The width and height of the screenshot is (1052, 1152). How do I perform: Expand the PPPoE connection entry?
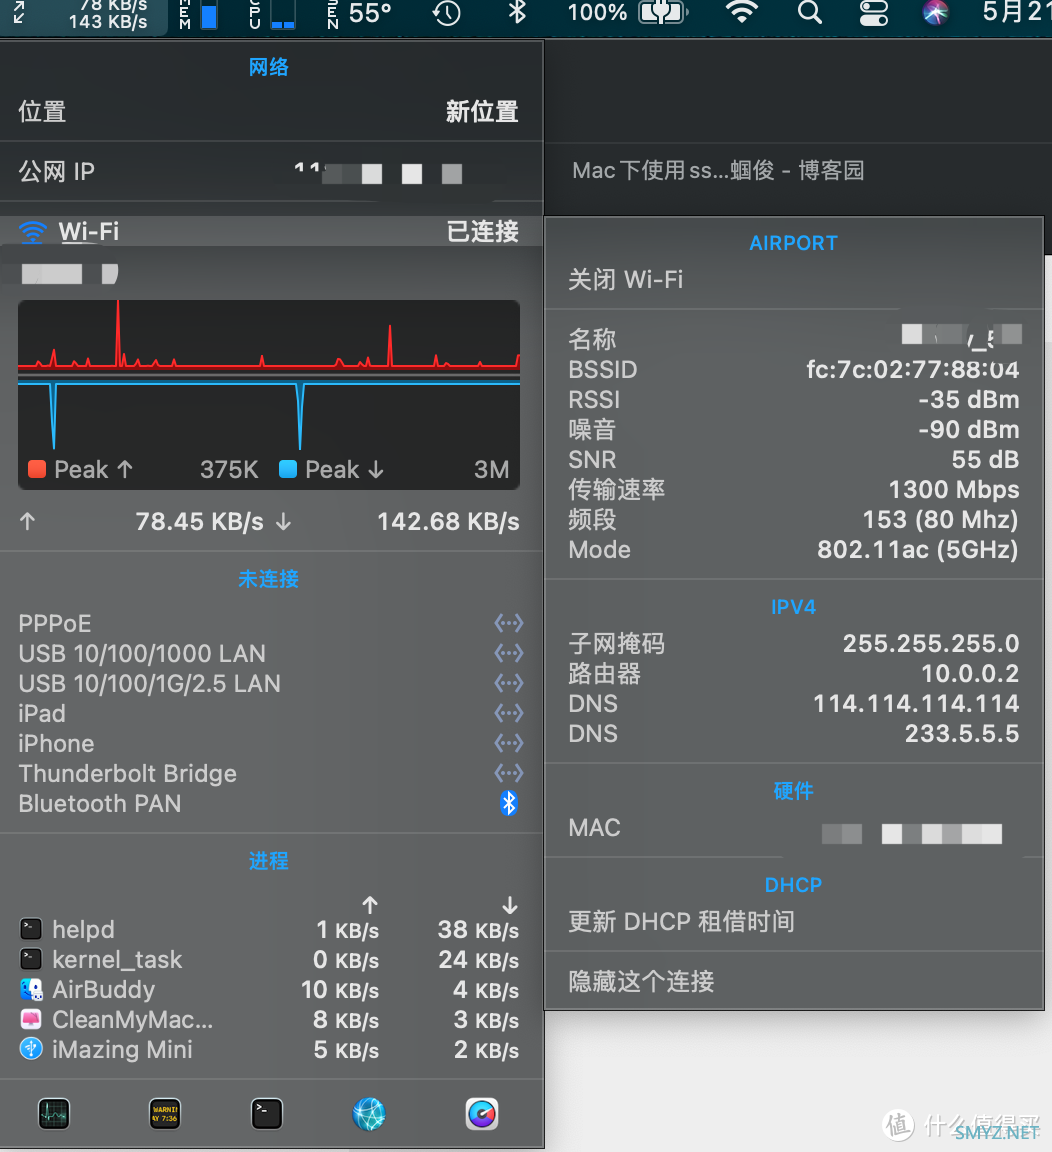[270, 624]
